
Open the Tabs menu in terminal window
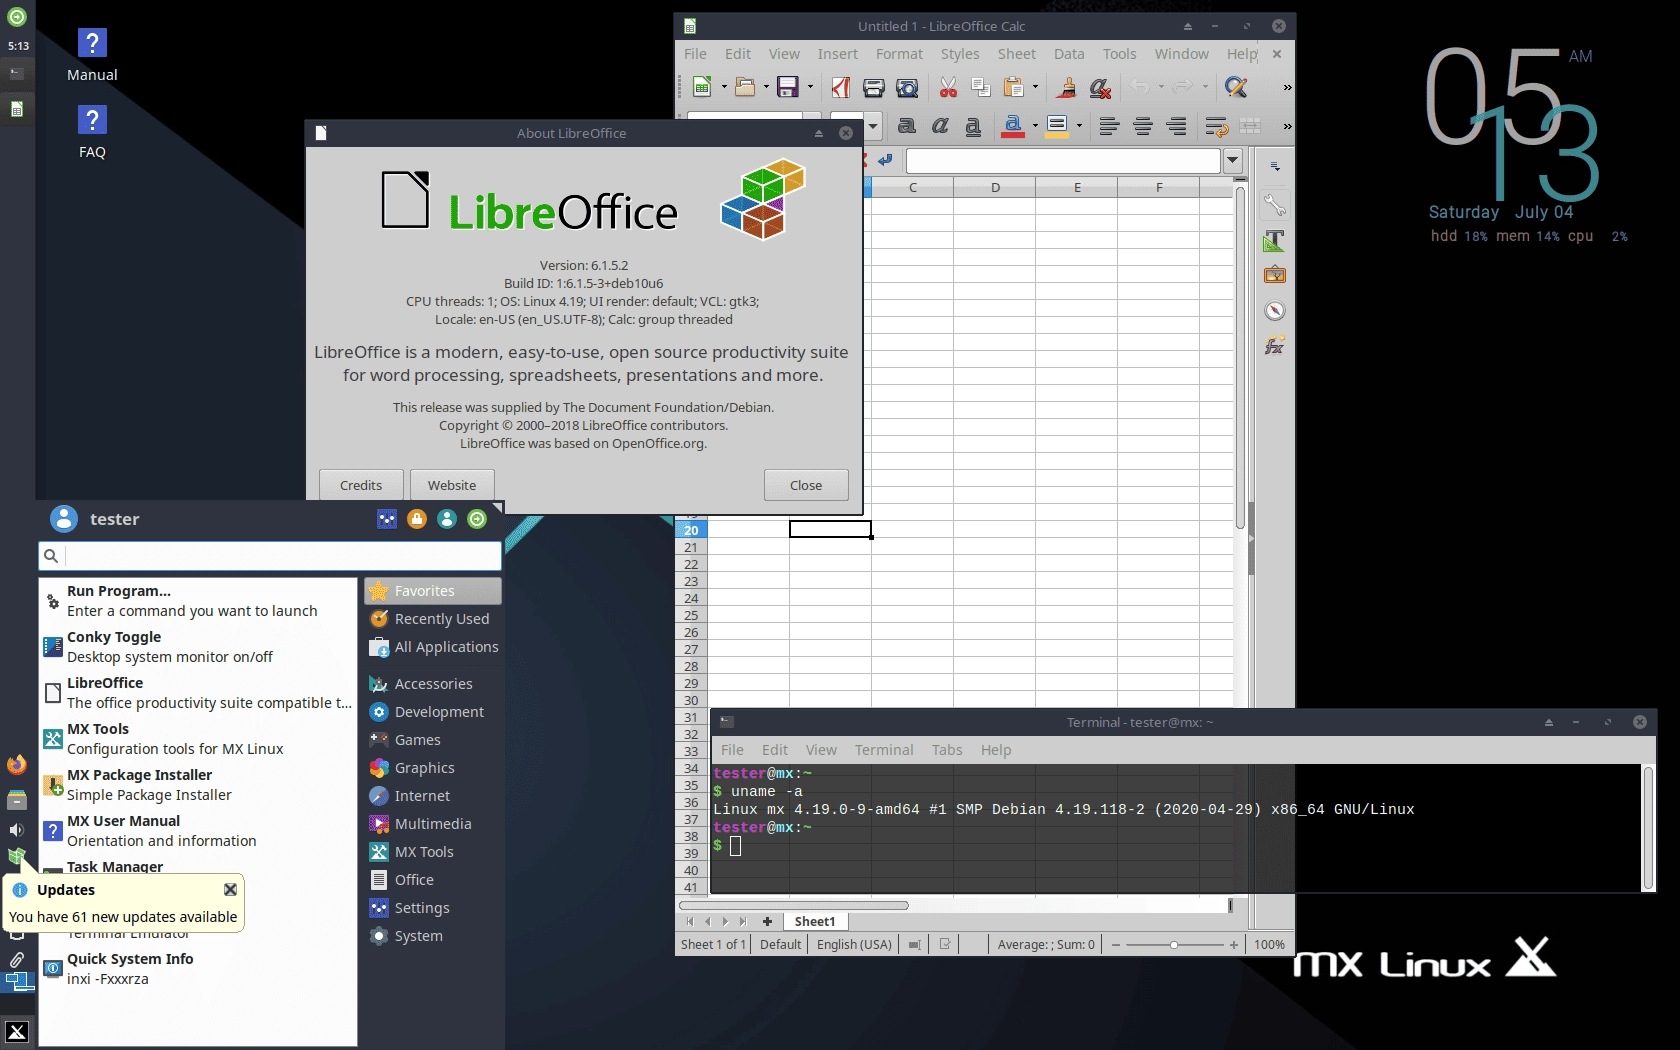(x=946, y=750)
